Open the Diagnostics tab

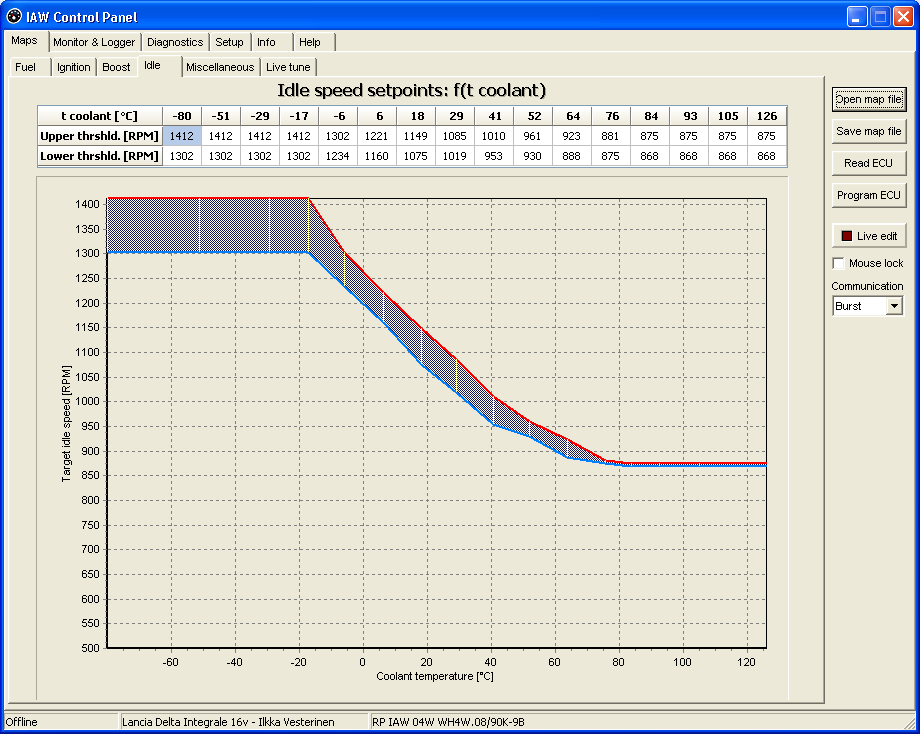175,42
